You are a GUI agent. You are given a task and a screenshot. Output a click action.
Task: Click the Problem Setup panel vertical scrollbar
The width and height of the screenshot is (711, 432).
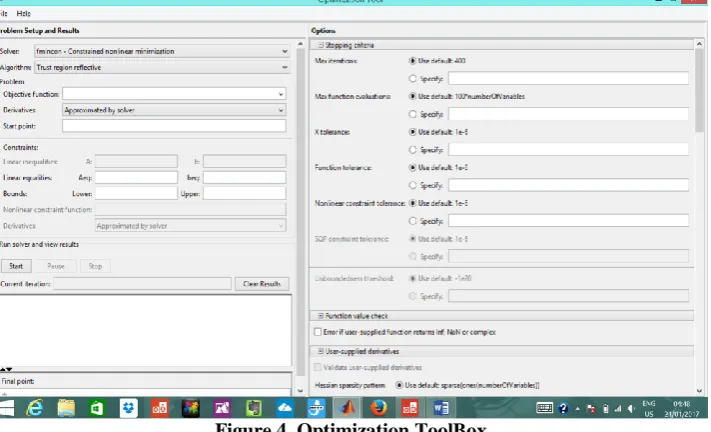[x=300, y=211]
